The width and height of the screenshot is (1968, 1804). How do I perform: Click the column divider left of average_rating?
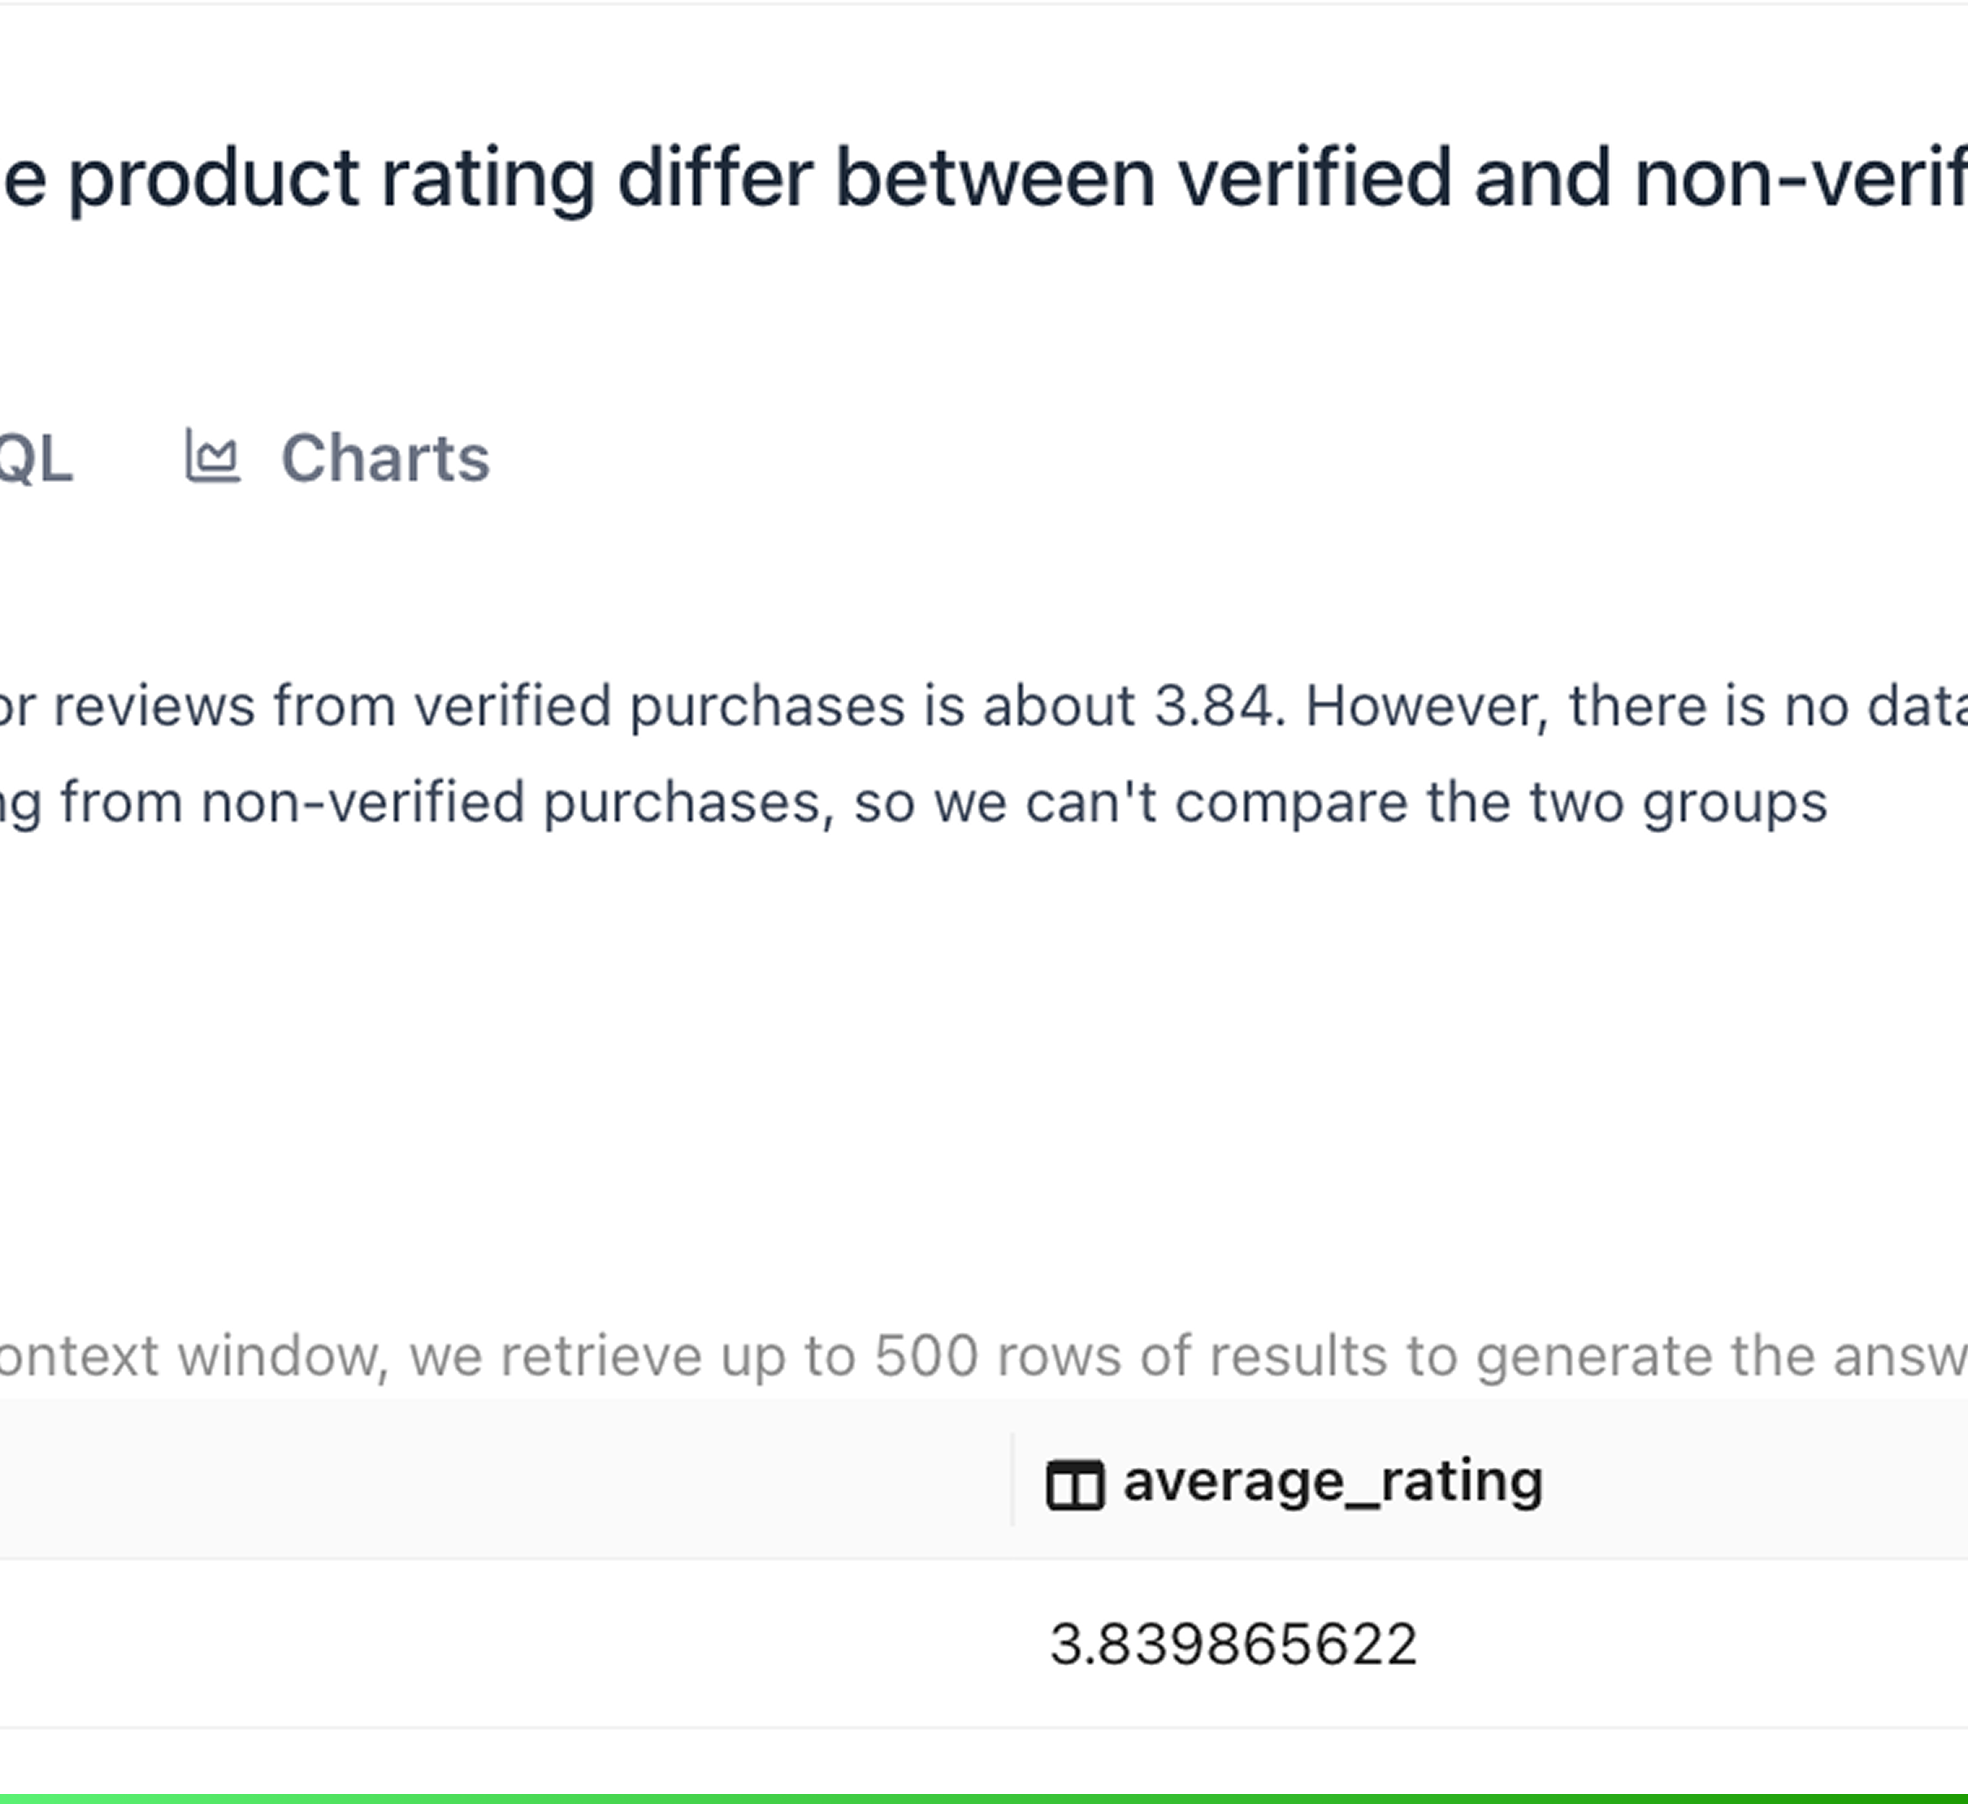tap(1012, 1480)
